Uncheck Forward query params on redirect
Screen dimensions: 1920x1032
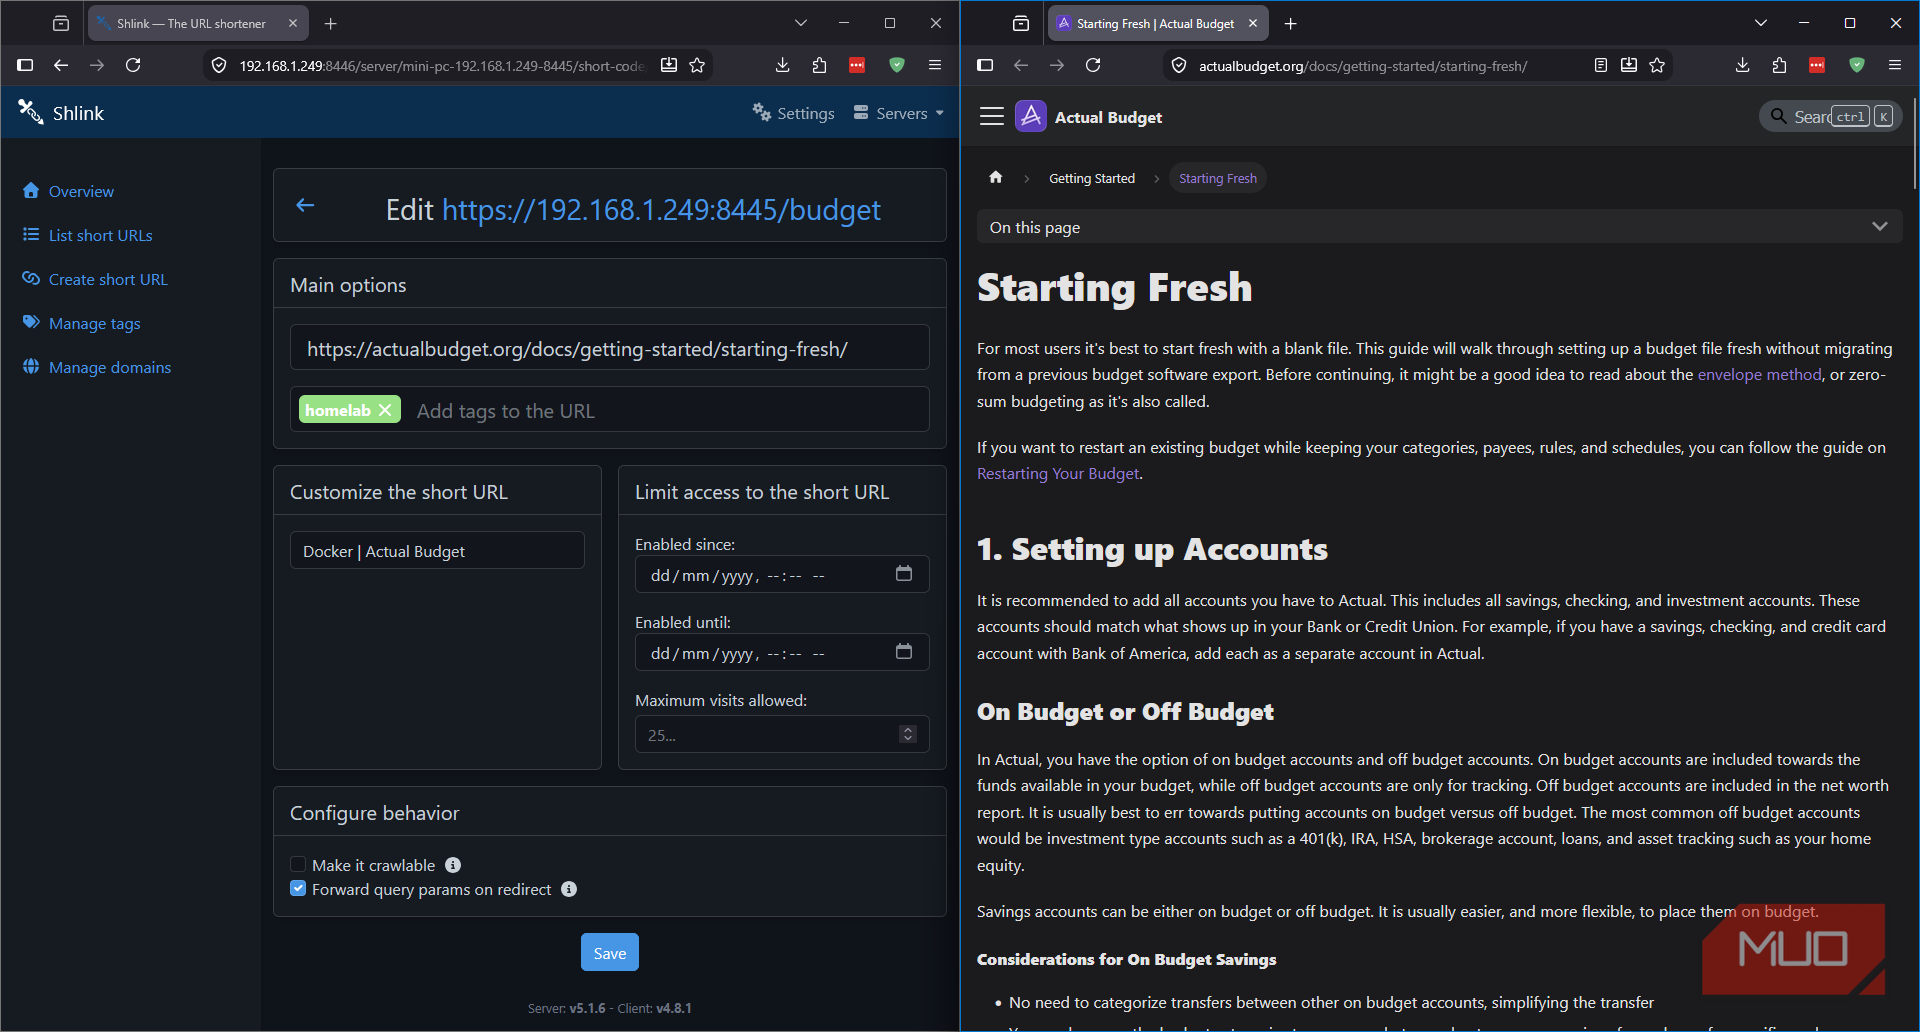298,888
